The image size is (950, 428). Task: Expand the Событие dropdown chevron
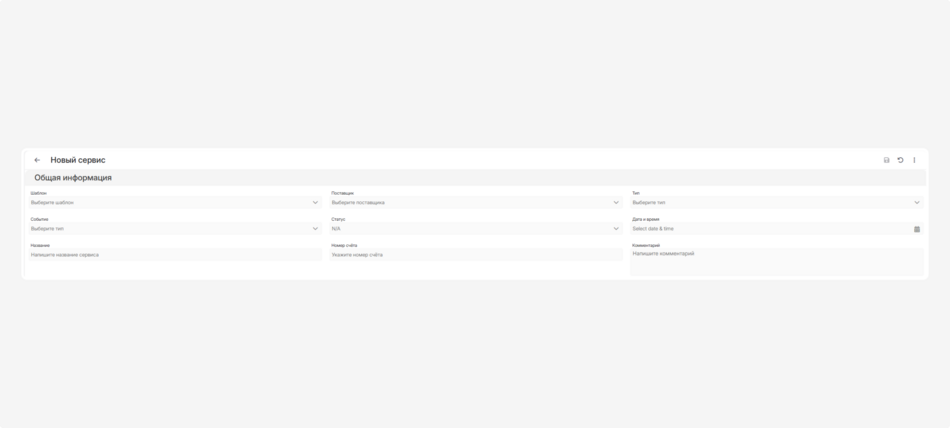[x=315, y=229]
